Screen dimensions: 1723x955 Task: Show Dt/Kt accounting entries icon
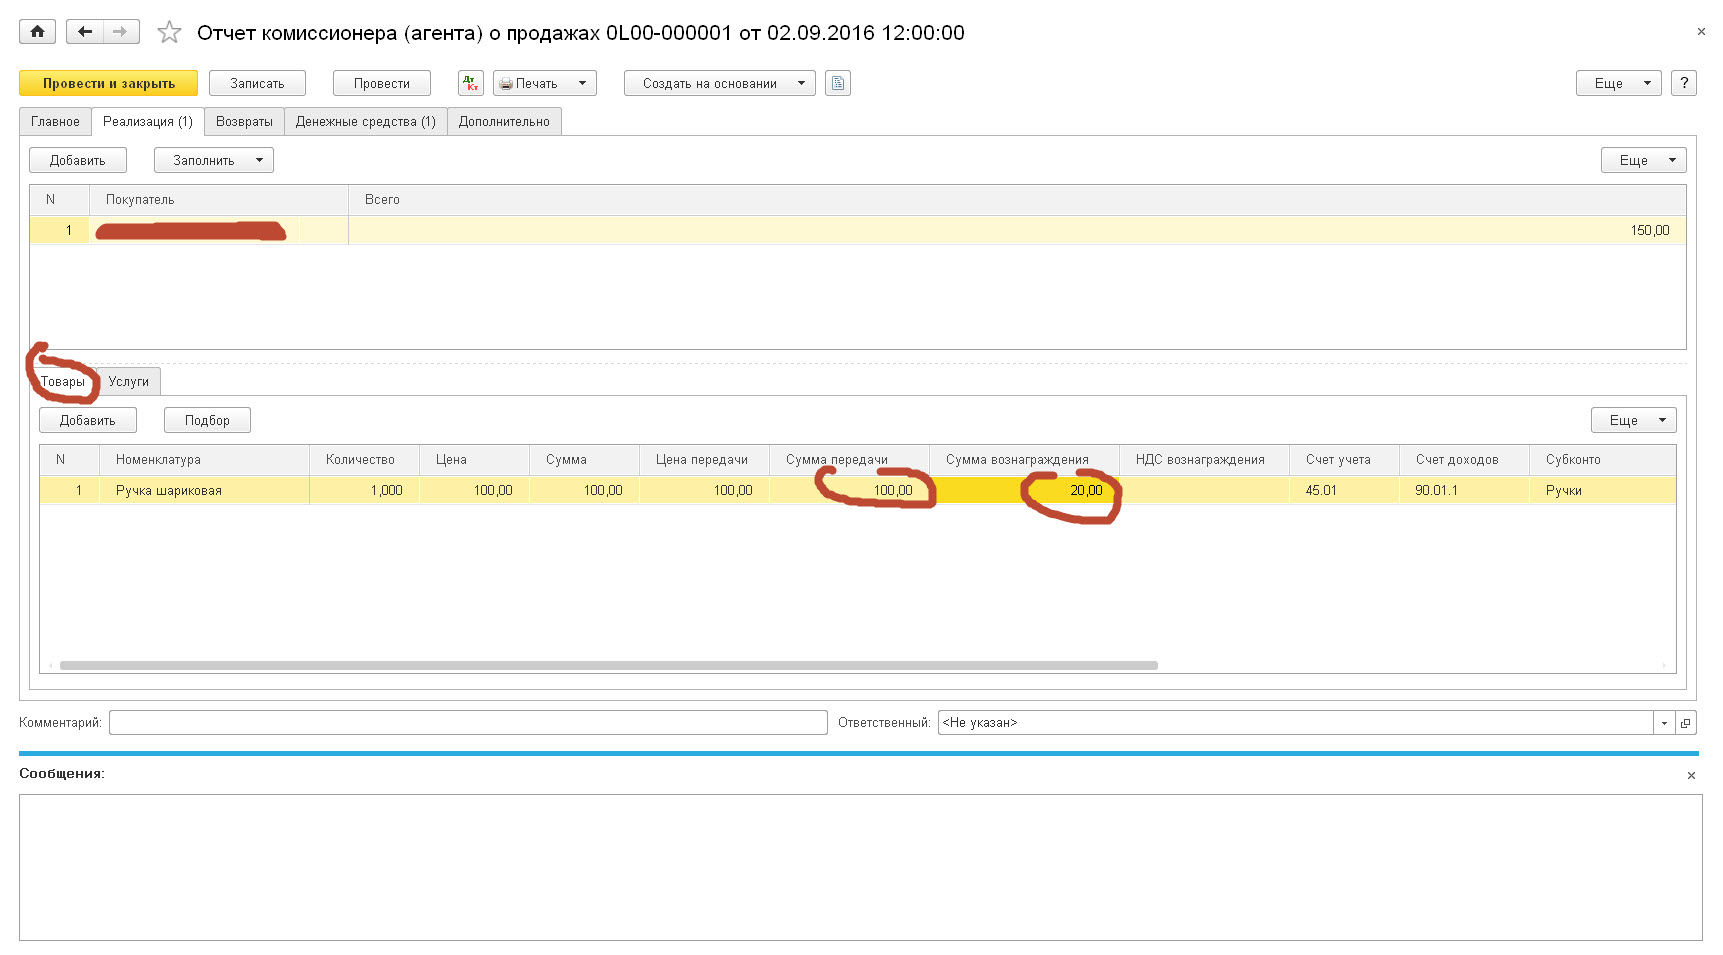click(x=470, y=83)
